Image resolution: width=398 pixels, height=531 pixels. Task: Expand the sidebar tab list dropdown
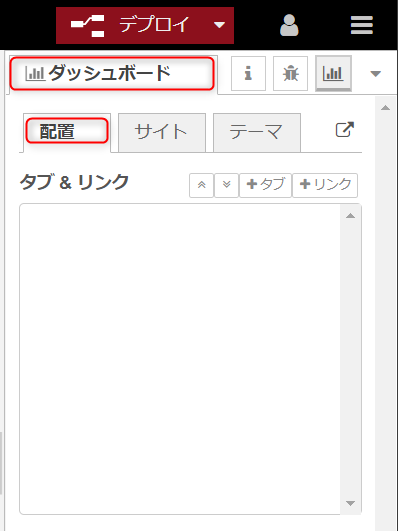click(x=376, y=73)
